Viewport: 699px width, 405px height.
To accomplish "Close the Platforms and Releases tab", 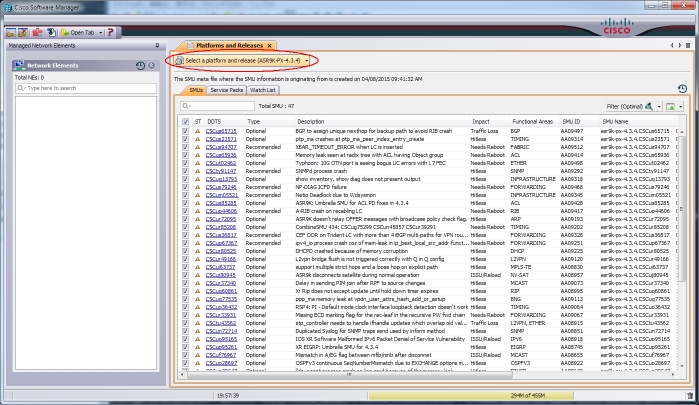I will [269, 45].
